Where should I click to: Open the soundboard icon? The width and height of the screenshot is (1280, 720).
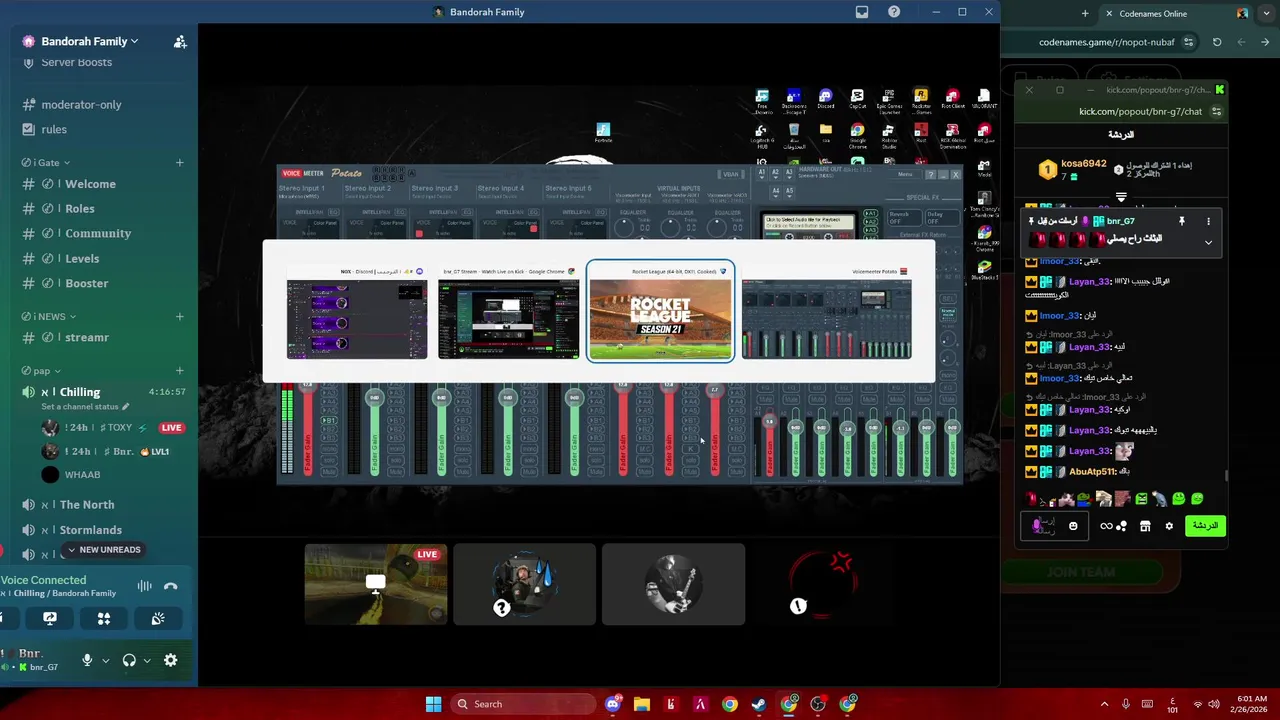click(158, 619)
